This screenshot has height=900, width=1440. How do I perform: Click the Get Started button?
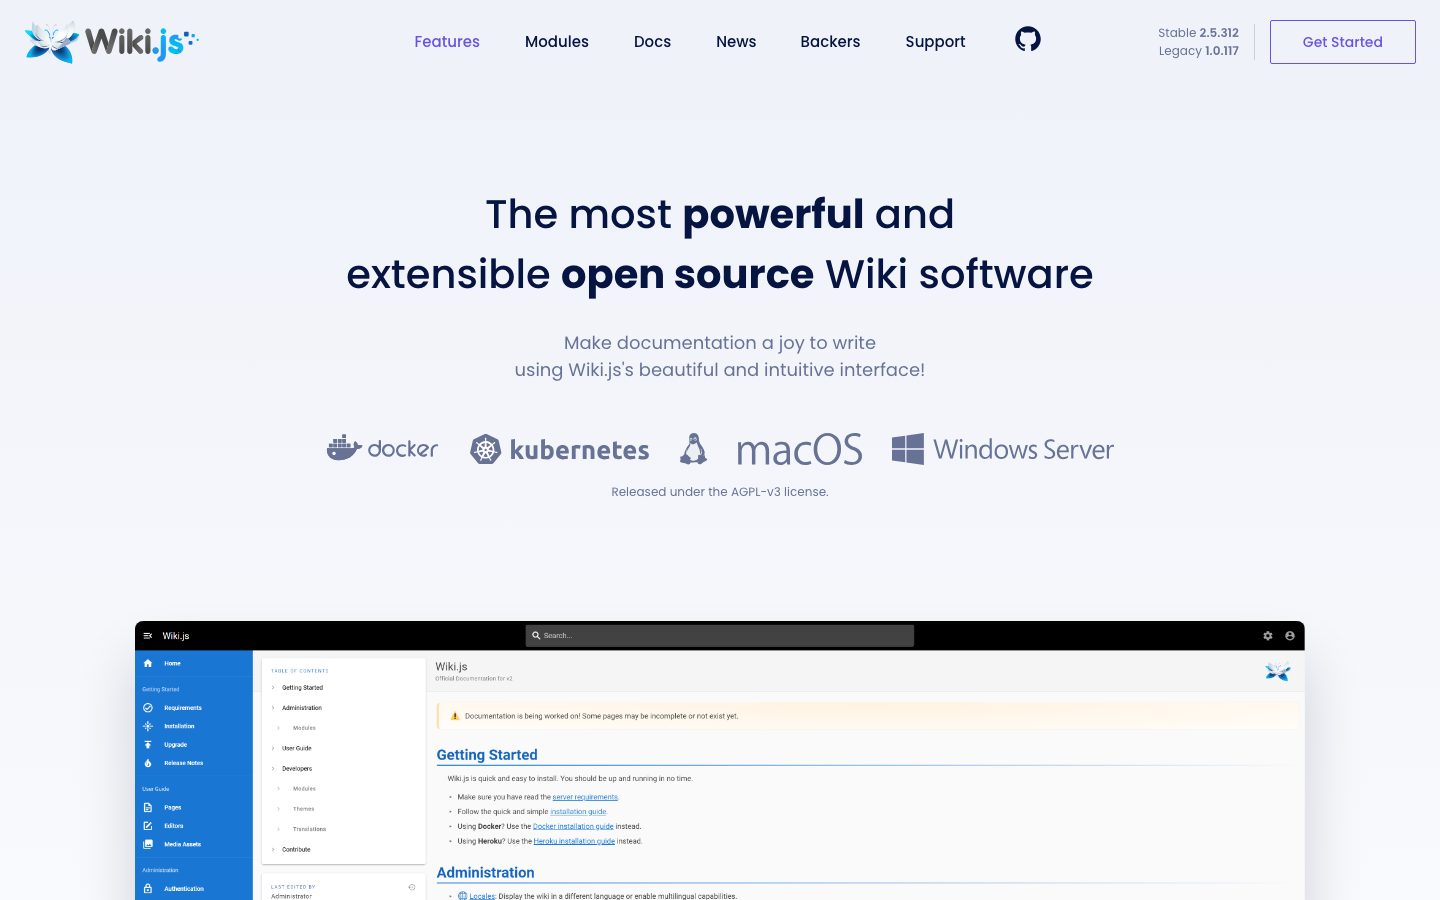(x=1342, y=42)
